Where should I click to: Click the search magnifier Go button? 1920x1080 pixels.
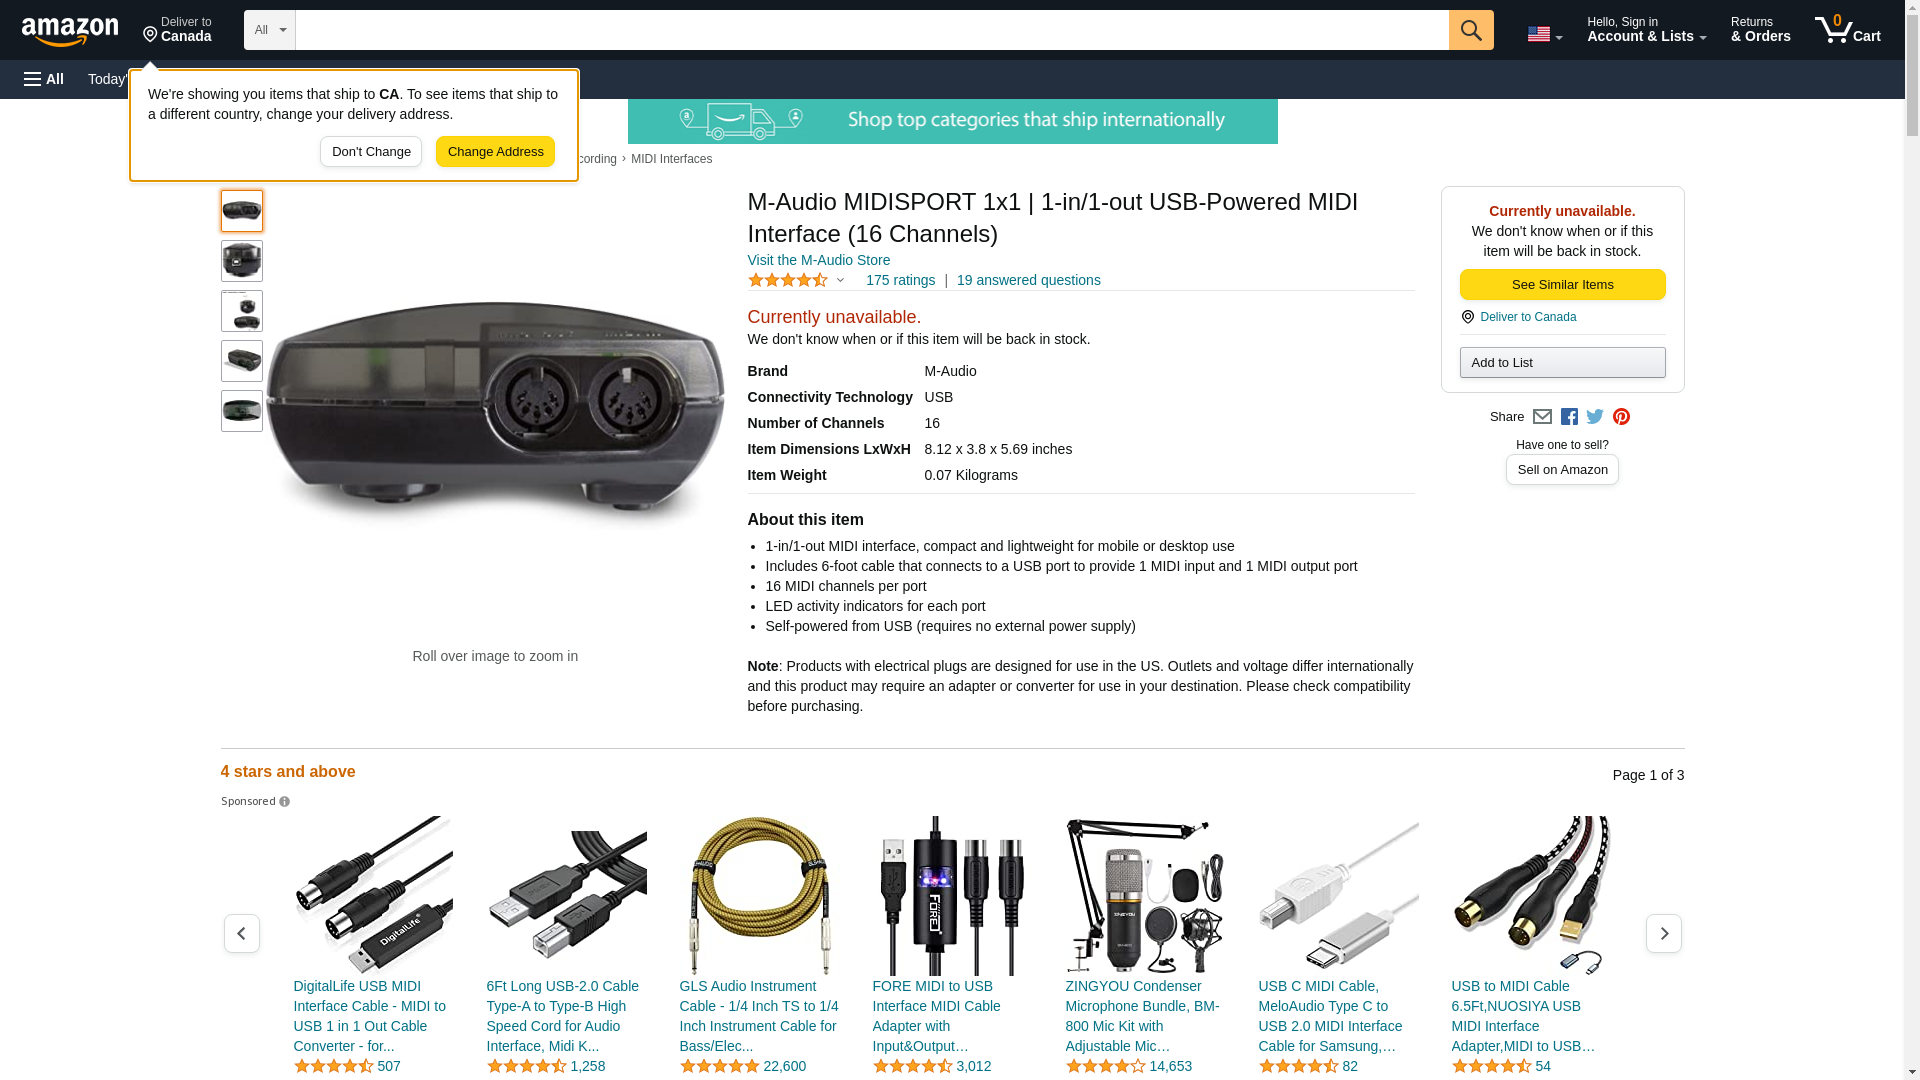(1470, 30)
